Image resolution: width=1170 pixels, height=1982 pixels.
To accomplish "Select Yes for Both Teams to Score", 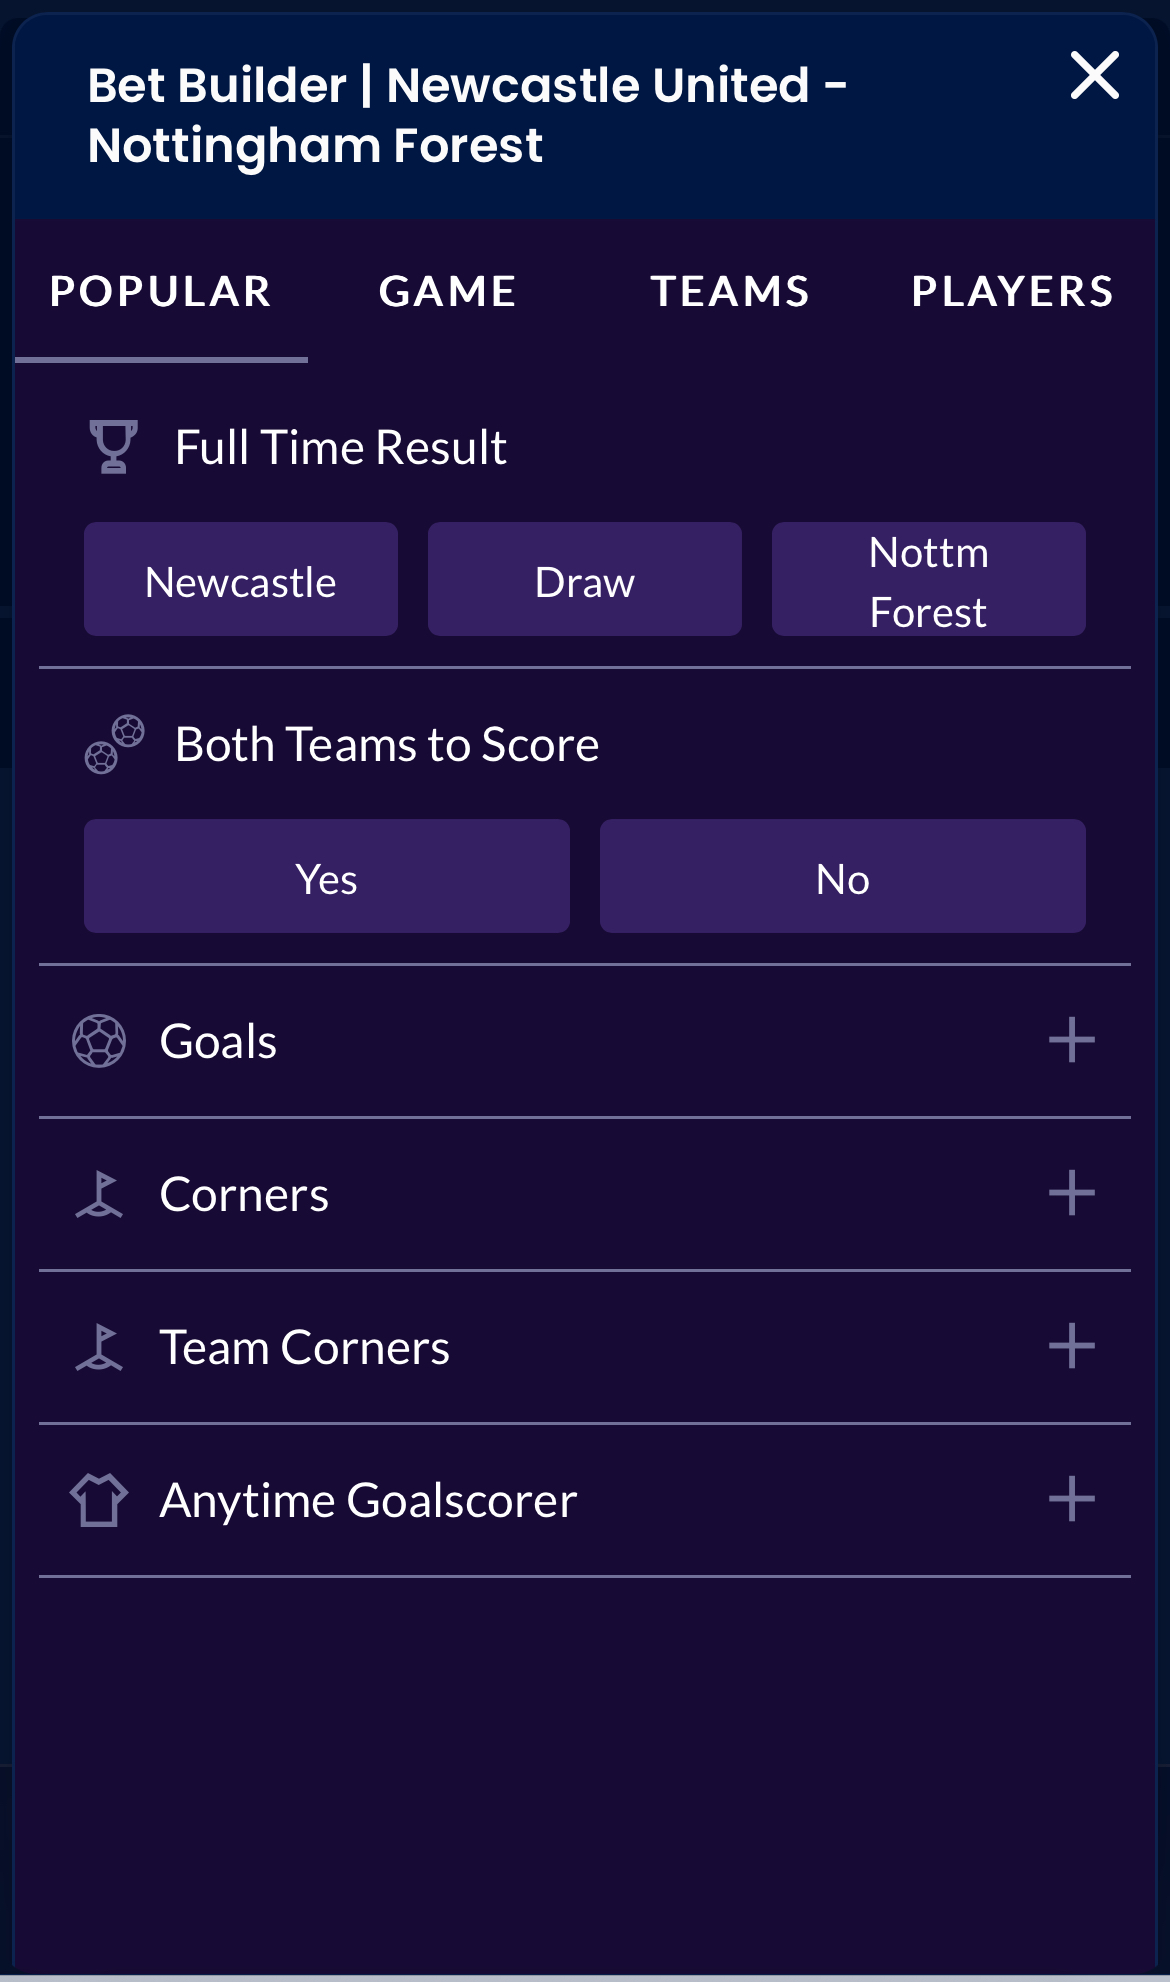I will 325,876.
